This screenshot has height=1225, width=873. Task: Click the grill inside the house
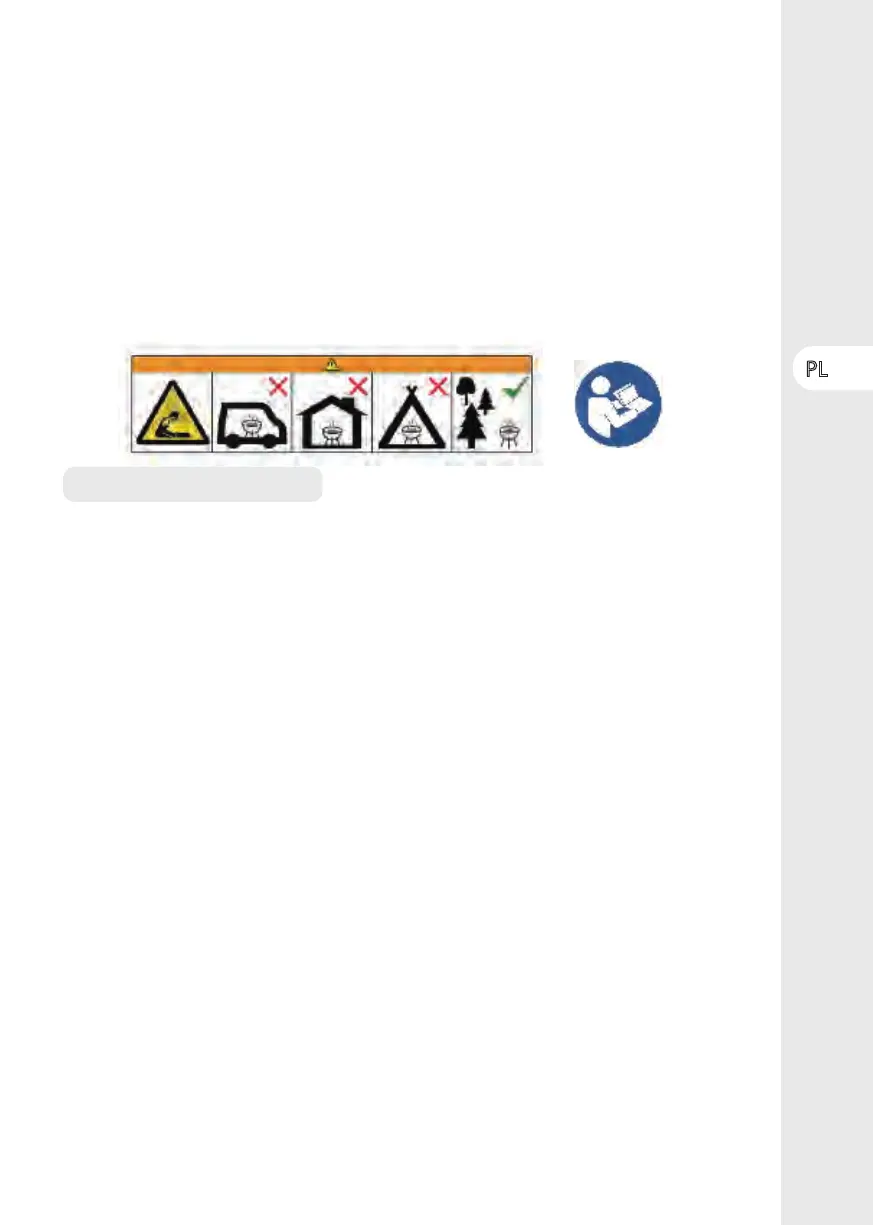pyautogui.click(x=332, y=433)
